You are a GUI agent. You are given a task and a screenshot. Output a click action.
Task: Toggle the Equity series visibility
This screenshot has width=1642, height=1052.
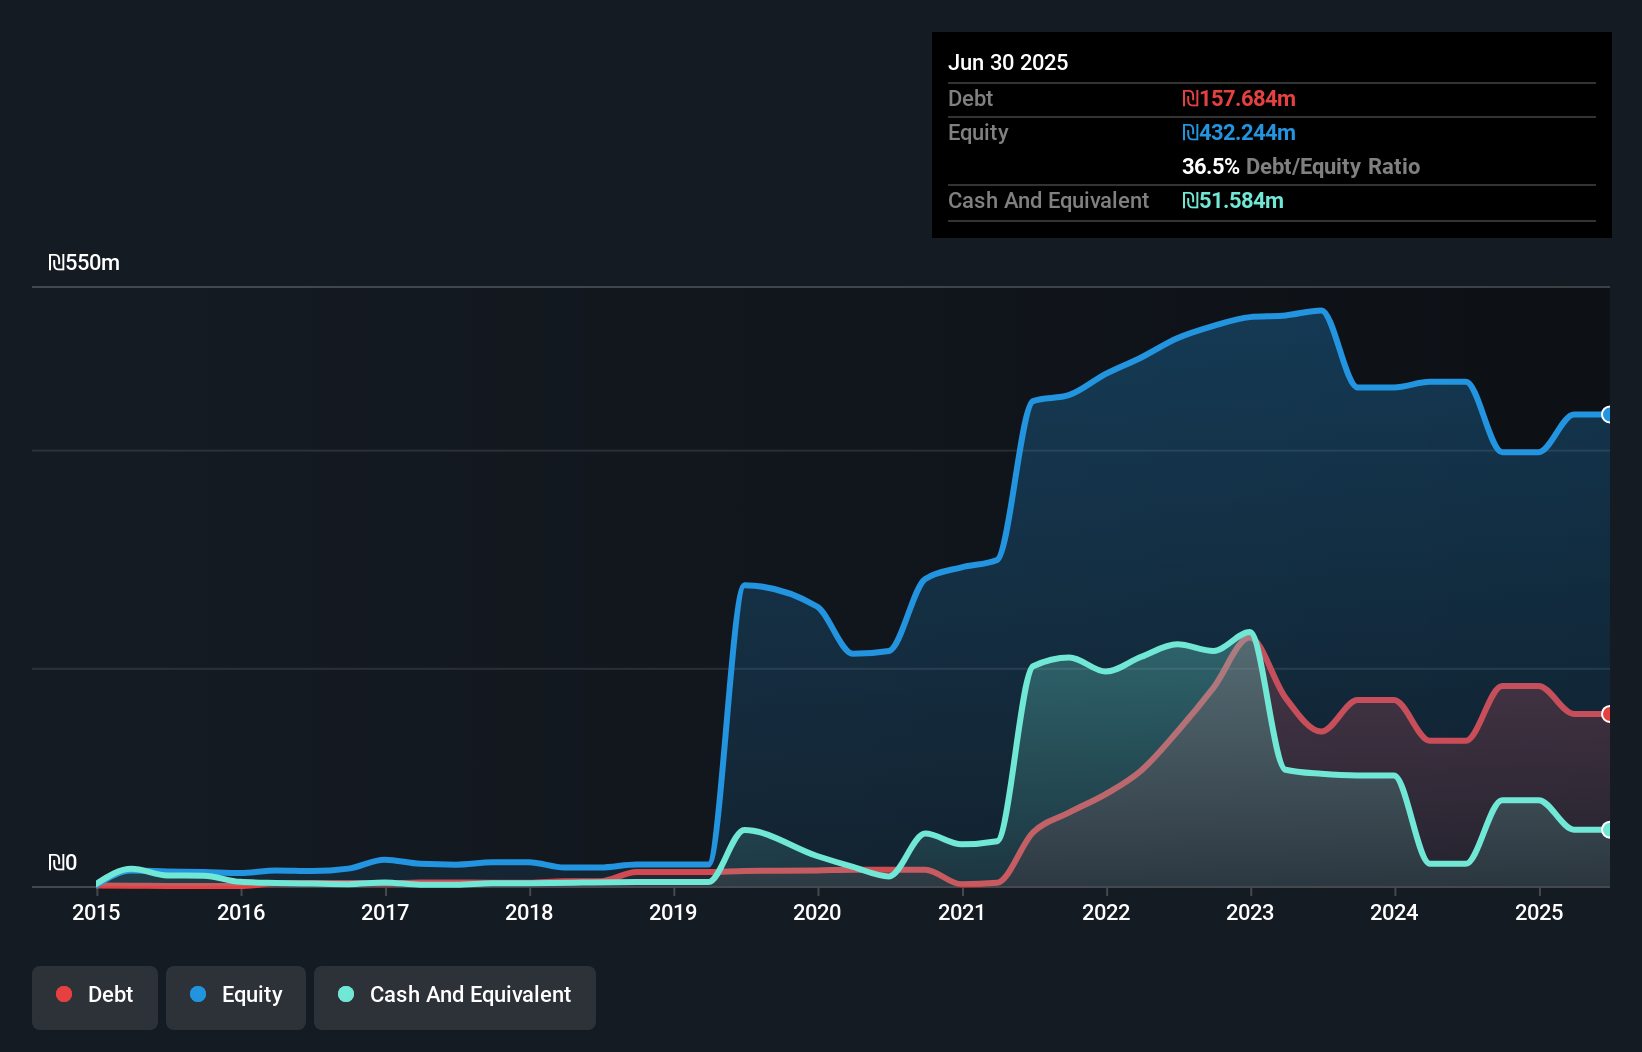point(235,995)
